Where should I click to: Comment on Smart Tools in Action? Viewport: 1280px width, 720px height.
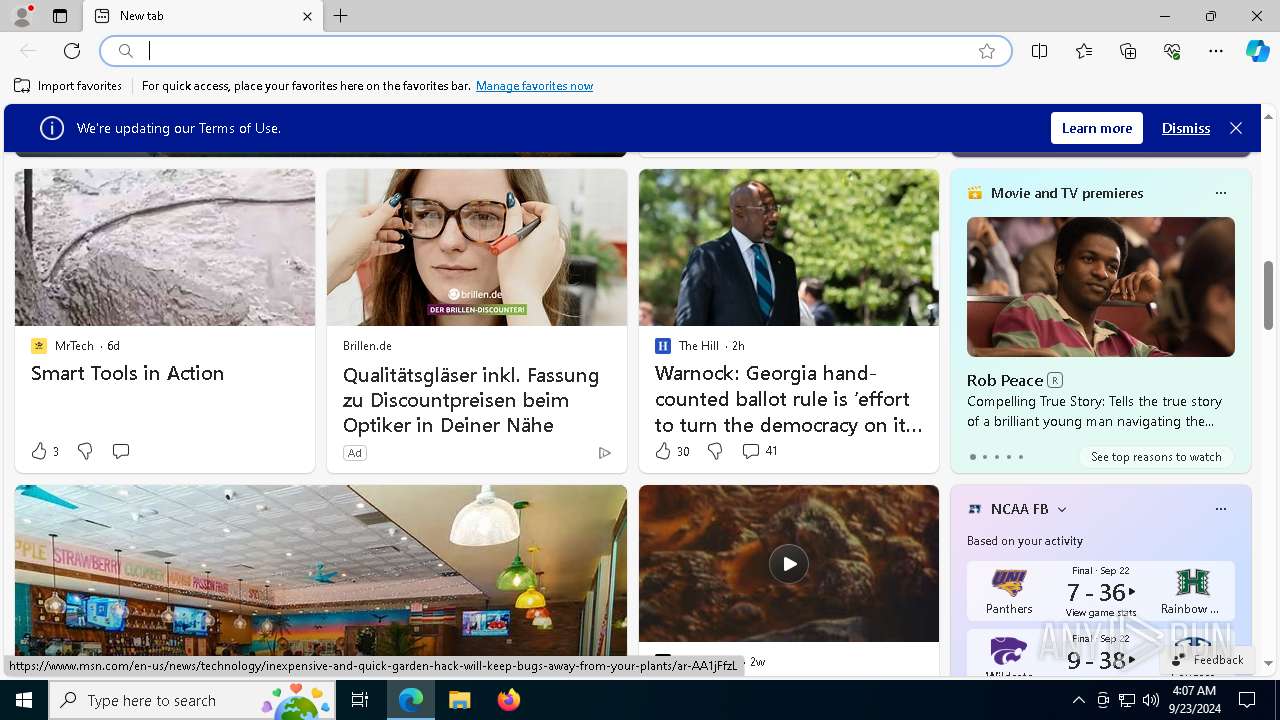coord(121,451)
